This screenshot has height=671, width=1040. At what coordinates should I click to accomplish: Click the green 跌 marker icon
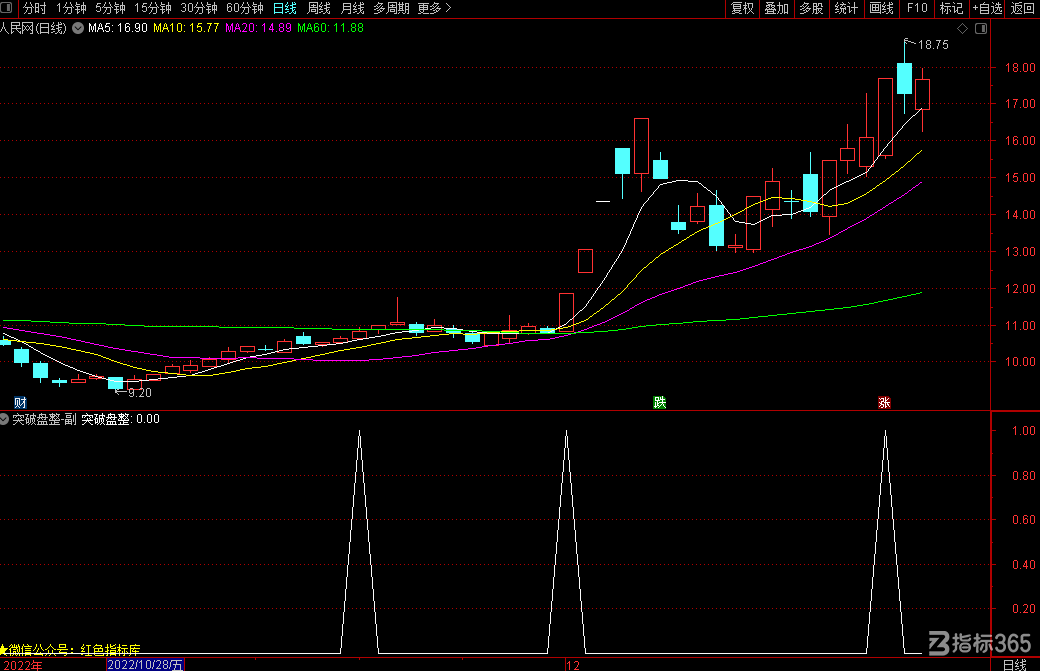pyautogui.click(x=659, y=402)
